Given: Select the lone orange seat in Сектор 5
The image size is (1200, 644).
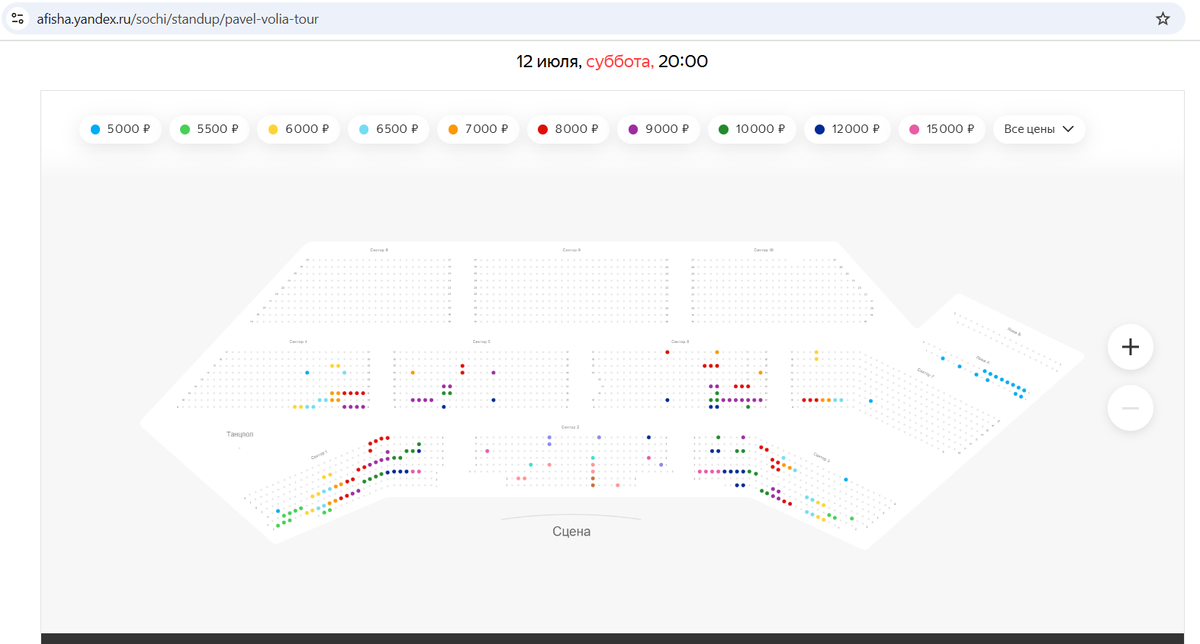Looking at the screenshot, I should tap(413, 373).
